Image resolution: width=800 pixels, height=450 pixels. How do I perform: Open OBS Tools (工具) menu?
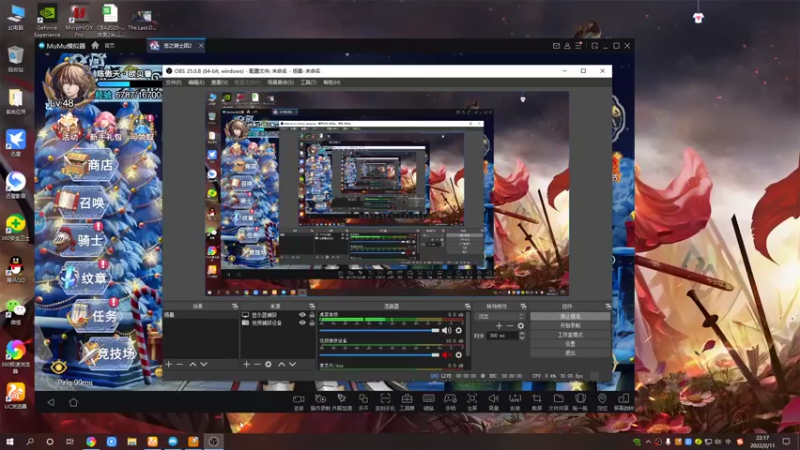[x=308, y=83]
